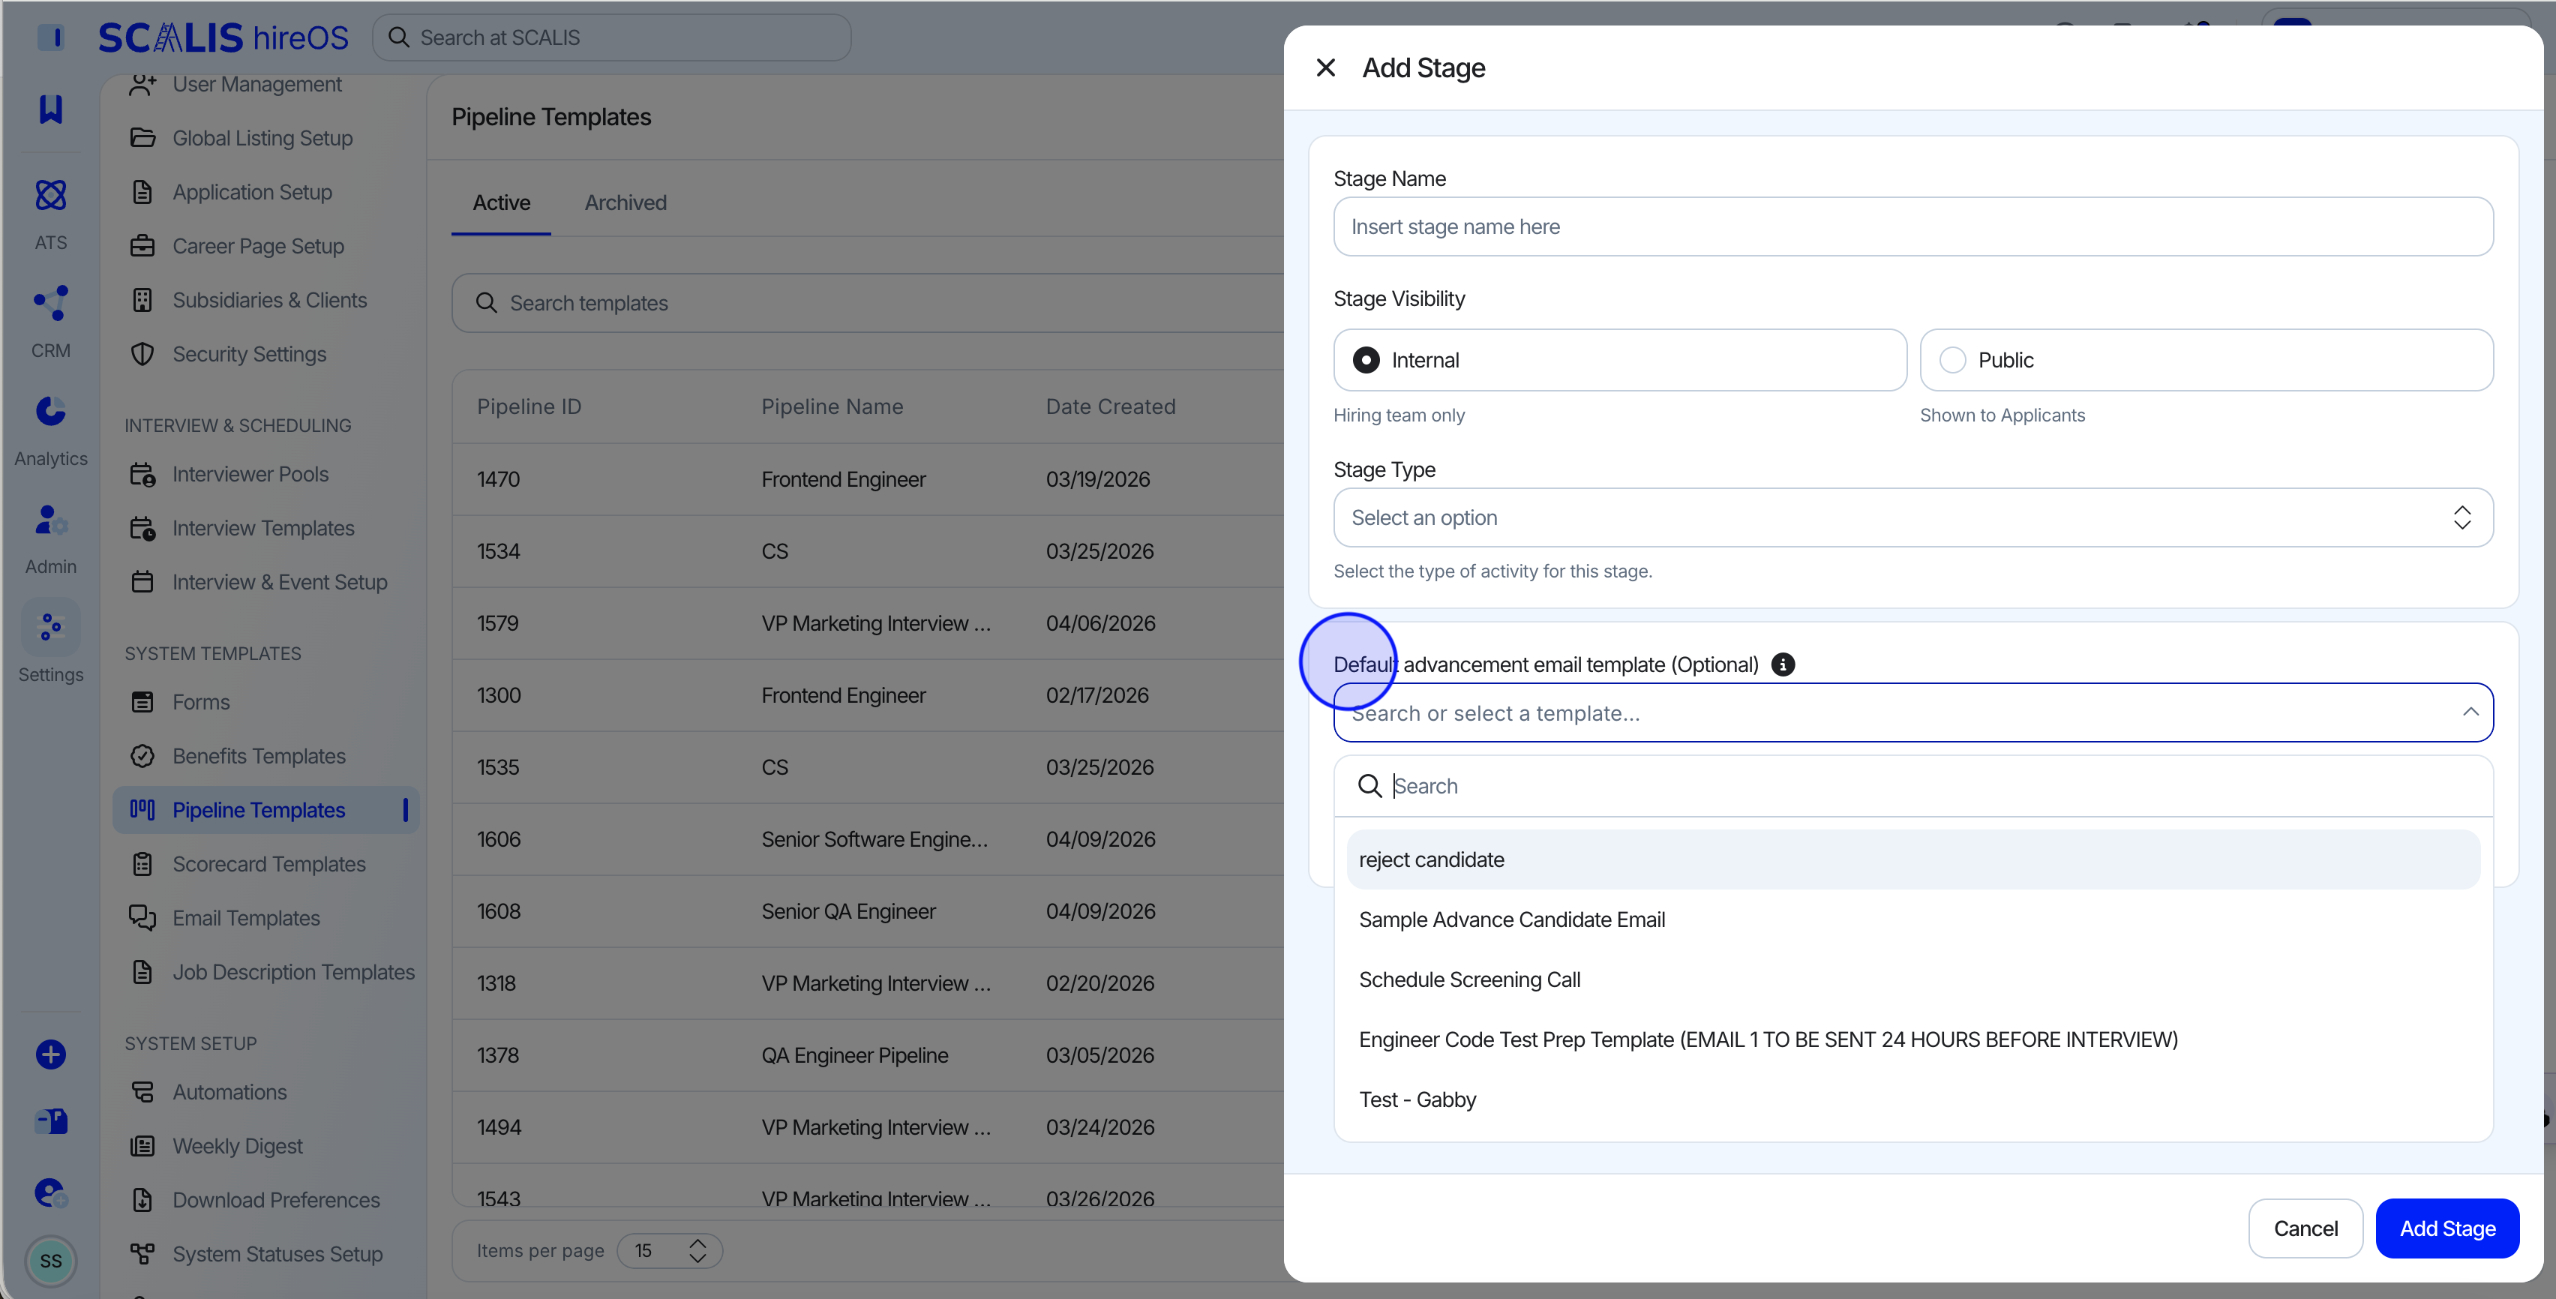Click the Date Created column header
Screen dimensions: 2556x1299
(x=1110, y=406)
